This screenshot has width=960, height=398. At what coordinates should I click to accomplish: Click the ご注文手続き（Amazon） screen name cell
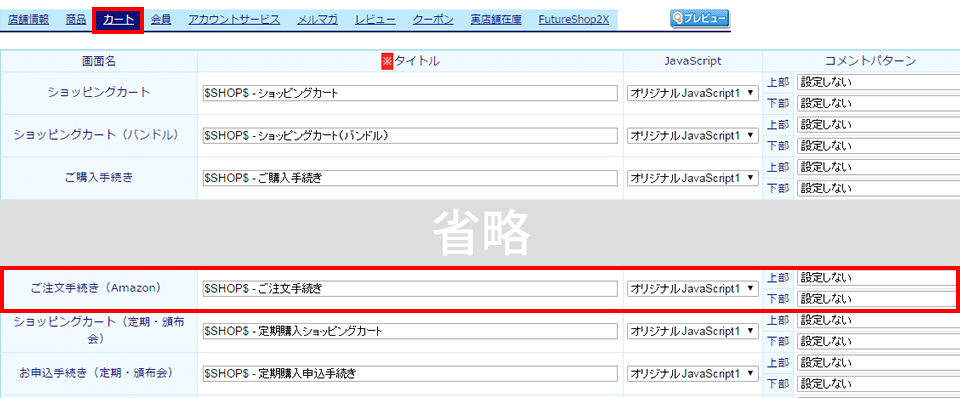tap(99, 288)
